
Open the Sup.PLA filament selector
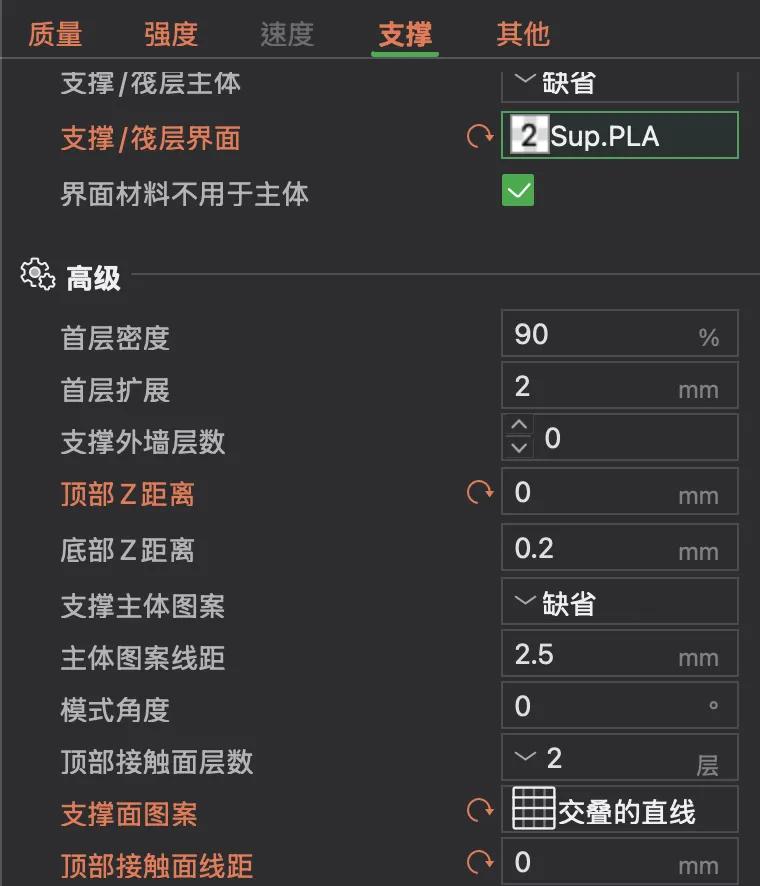click(x=619, y=135)
